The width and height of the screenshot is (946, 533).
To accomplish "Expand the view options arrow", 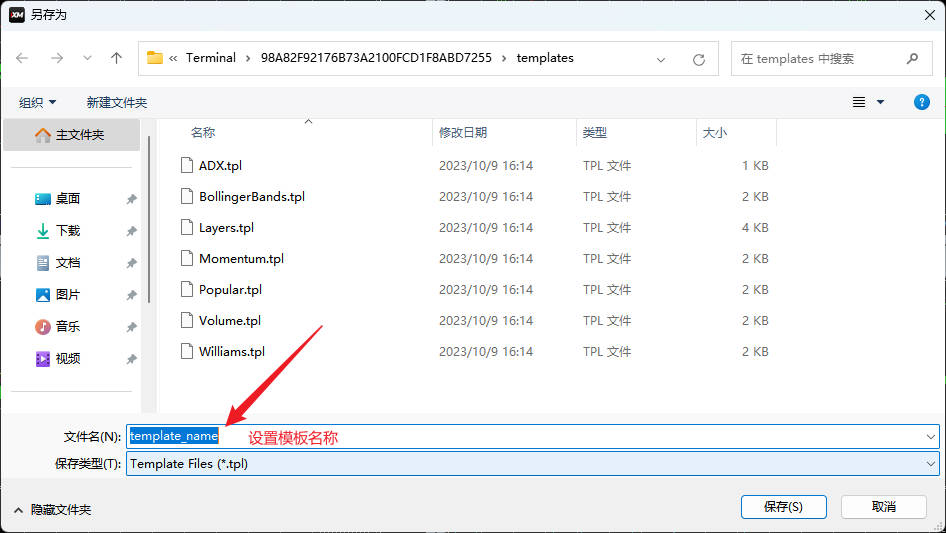I will [x=880, y=102].
